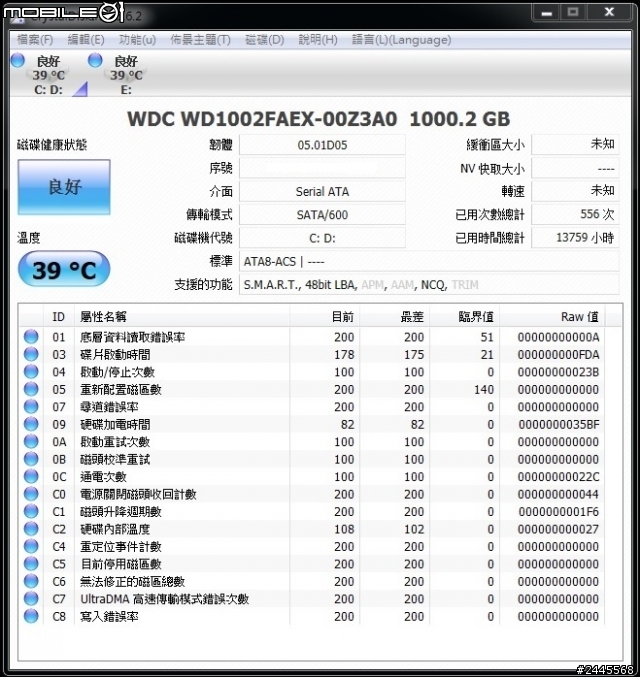Click the 39 °C temperature badge
Viewport: 640px width, 678px height.
64,269
